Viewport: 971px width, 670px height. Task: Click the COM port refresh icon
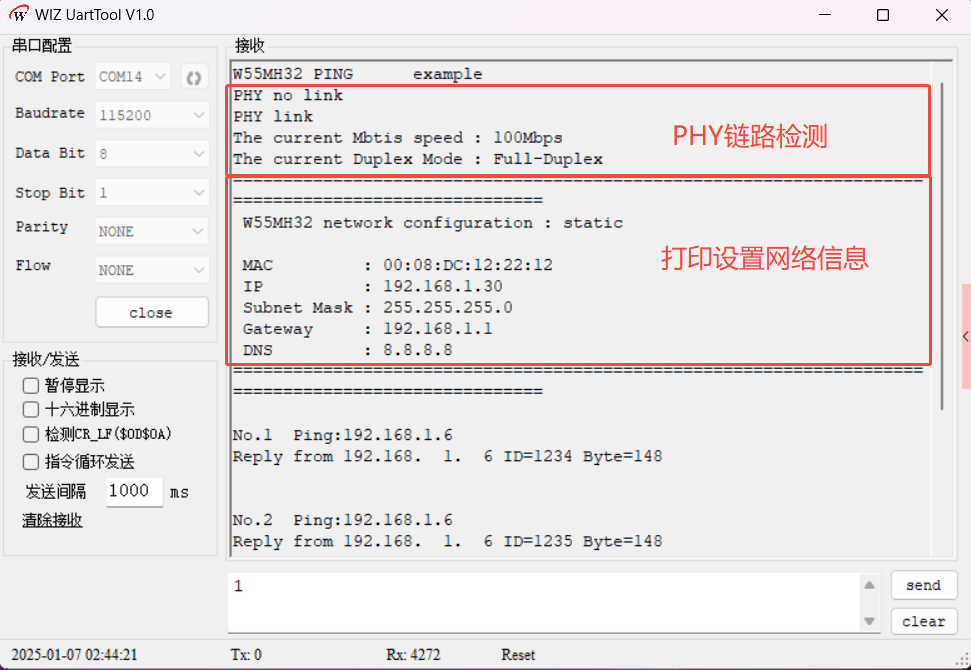[194, 77]
